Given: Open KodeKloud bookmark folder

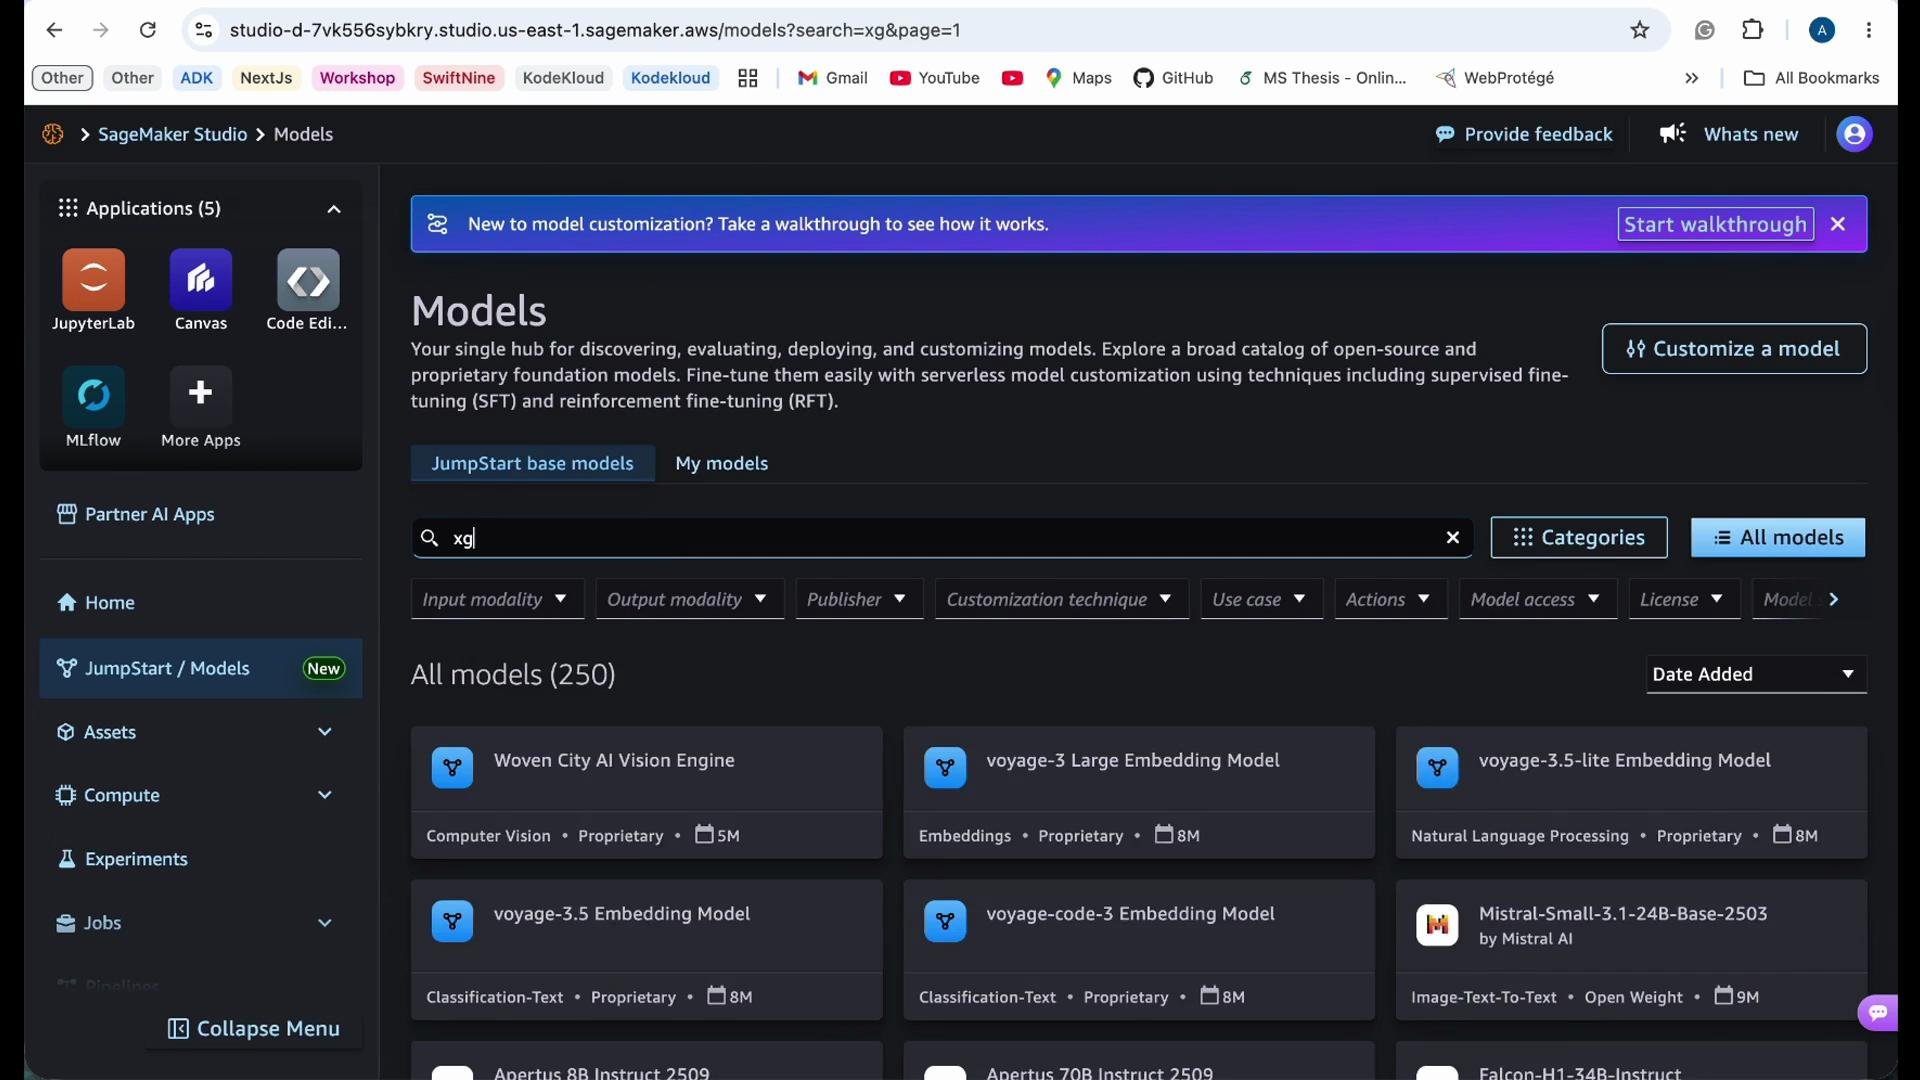Looking at the screenshot, I should (563, 78).
